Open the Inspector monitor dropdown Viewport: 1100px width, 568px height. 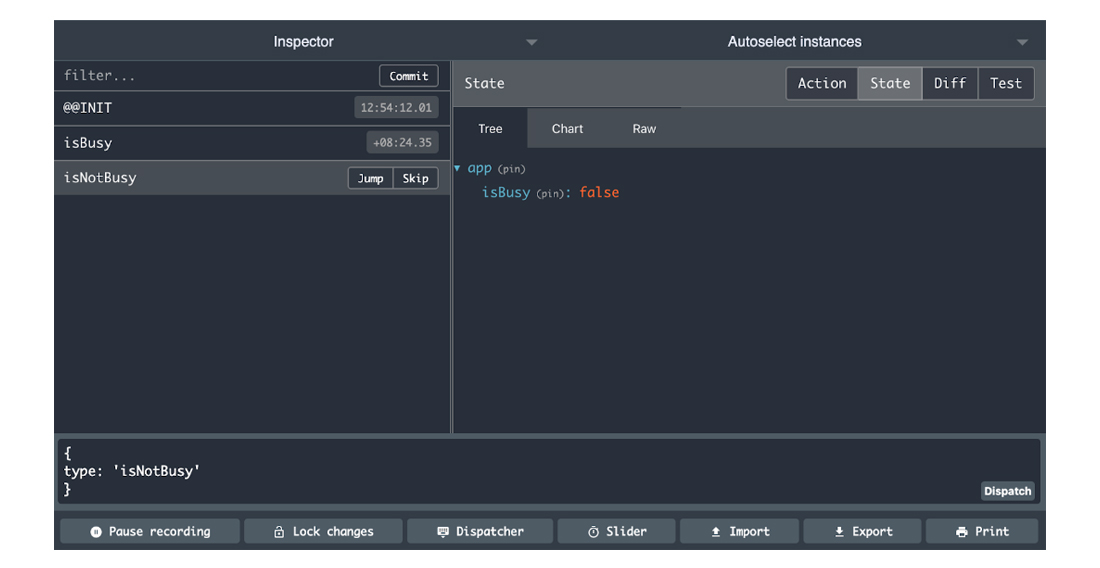[303, 42]
